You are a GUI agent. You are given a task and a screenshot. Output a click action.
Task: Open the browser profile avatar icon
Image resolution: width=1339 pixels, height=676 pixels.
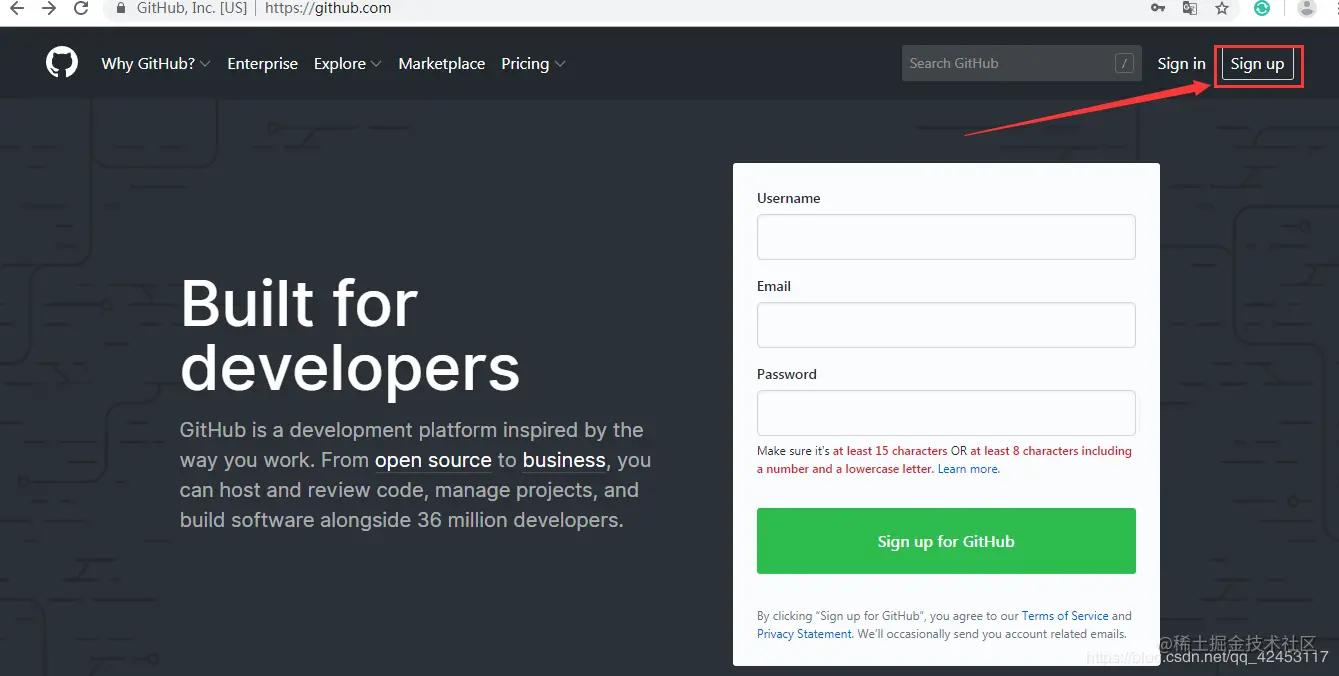(x=1306, y=8)
